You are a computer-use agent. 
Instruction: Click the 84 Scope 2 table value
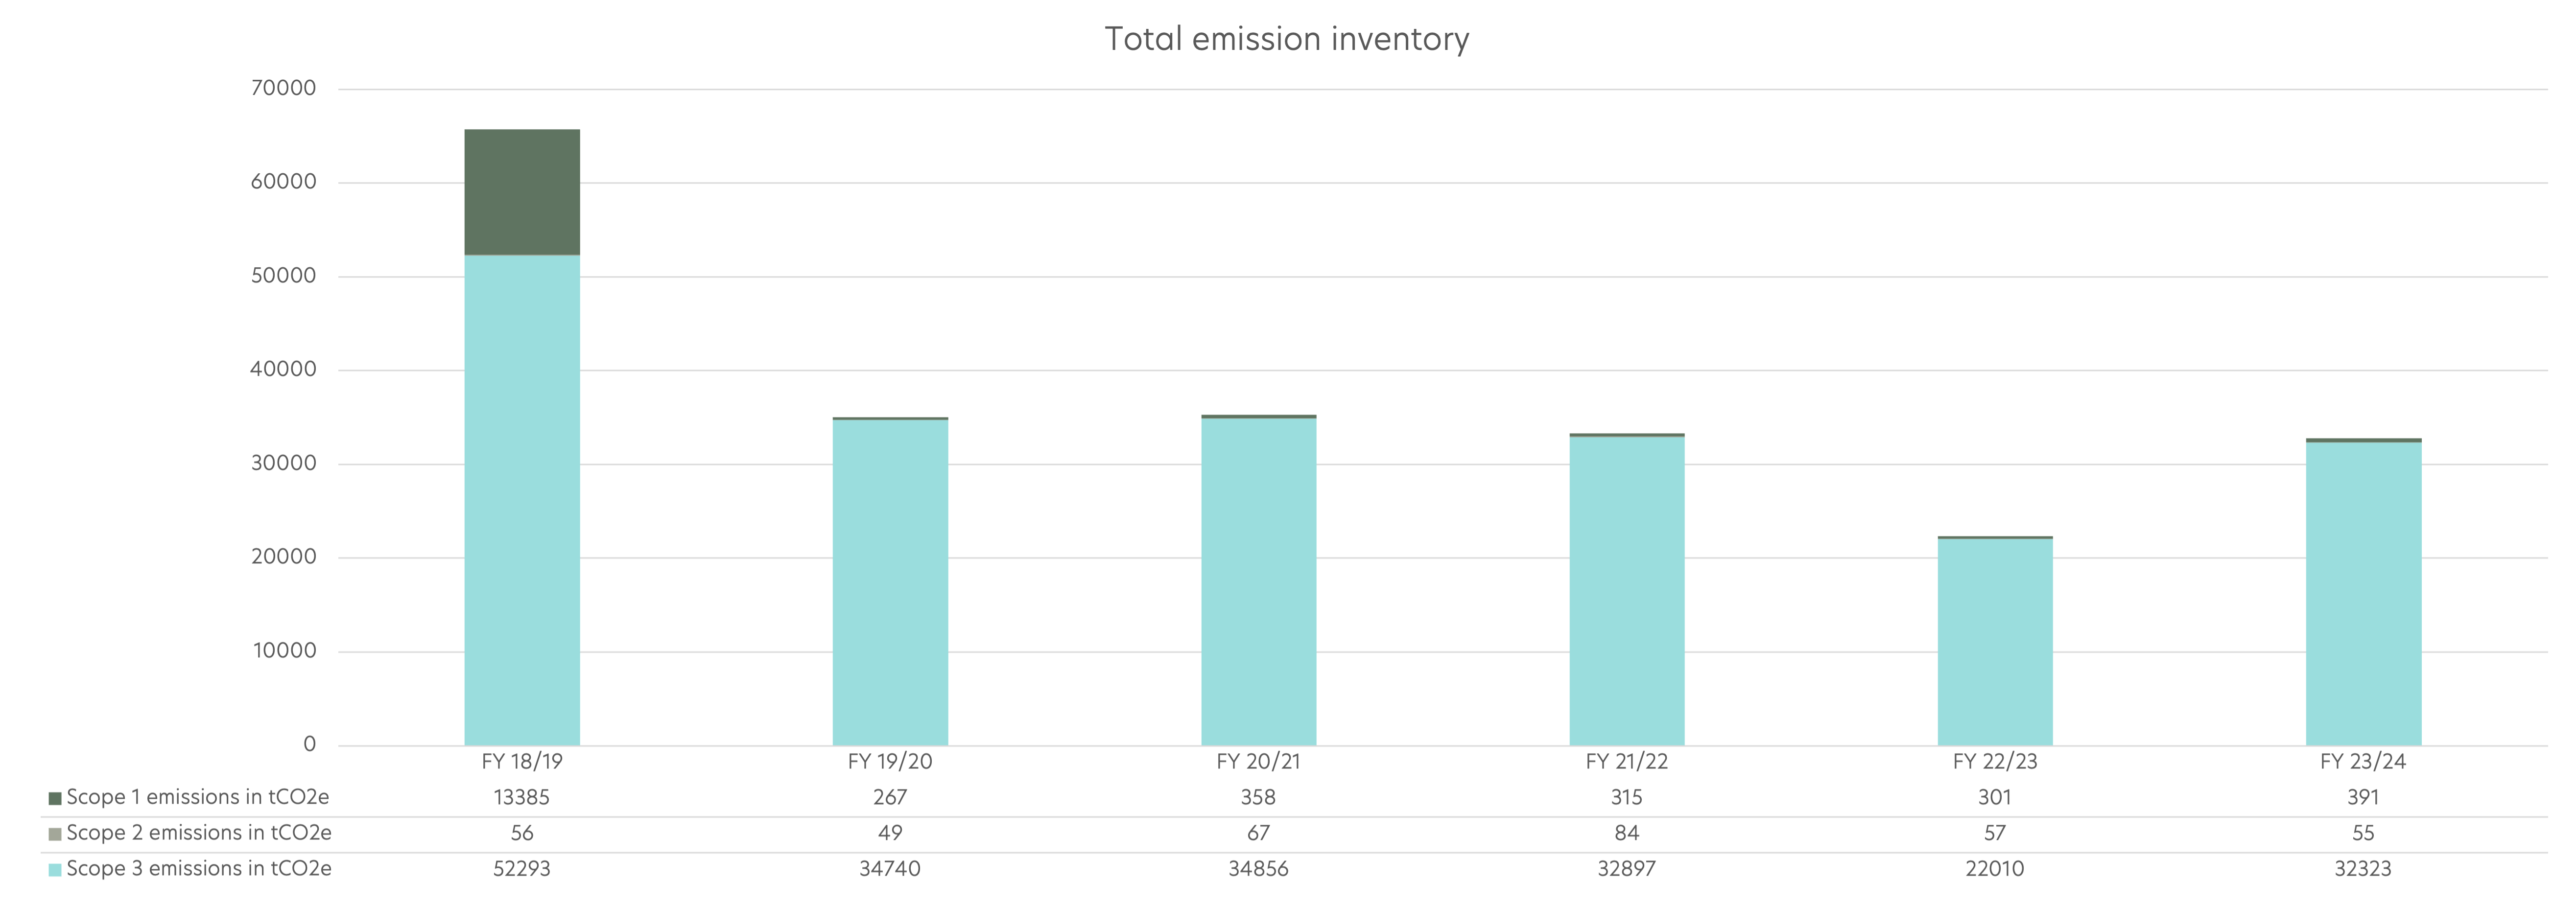click(1626, 833)
